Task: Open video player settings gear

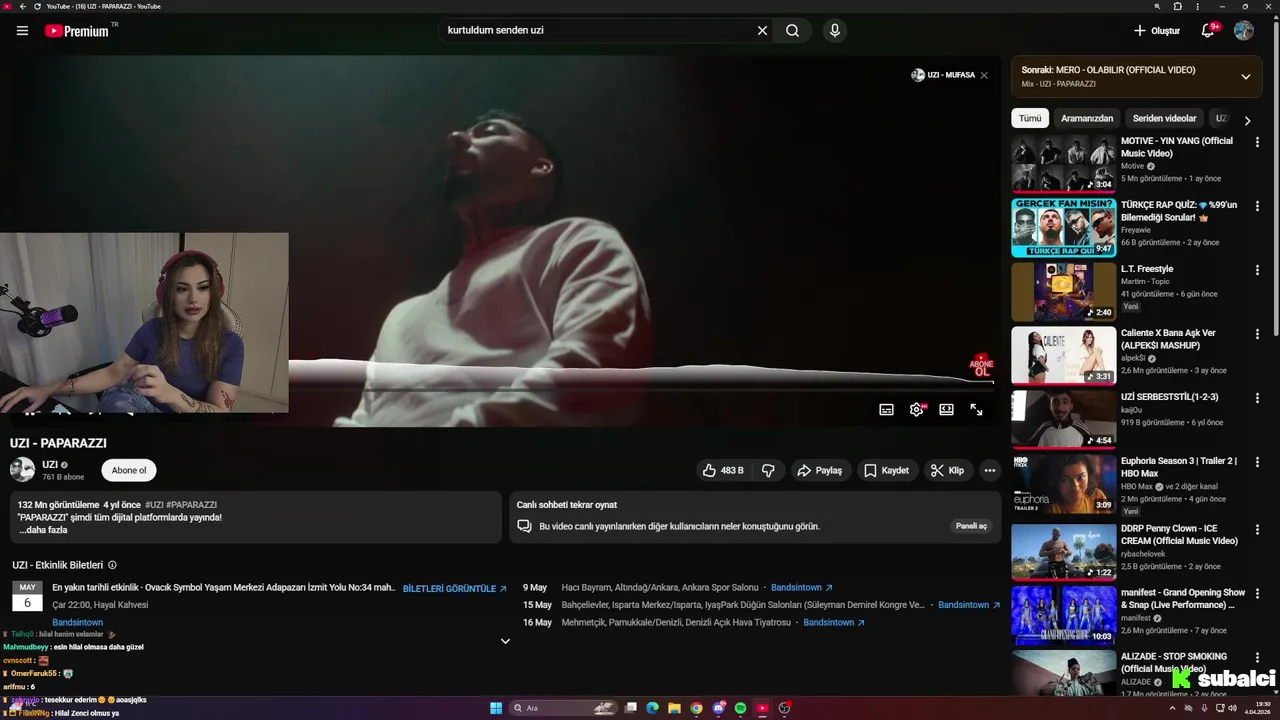Action: pyautogui.click(x=916, y=410)
